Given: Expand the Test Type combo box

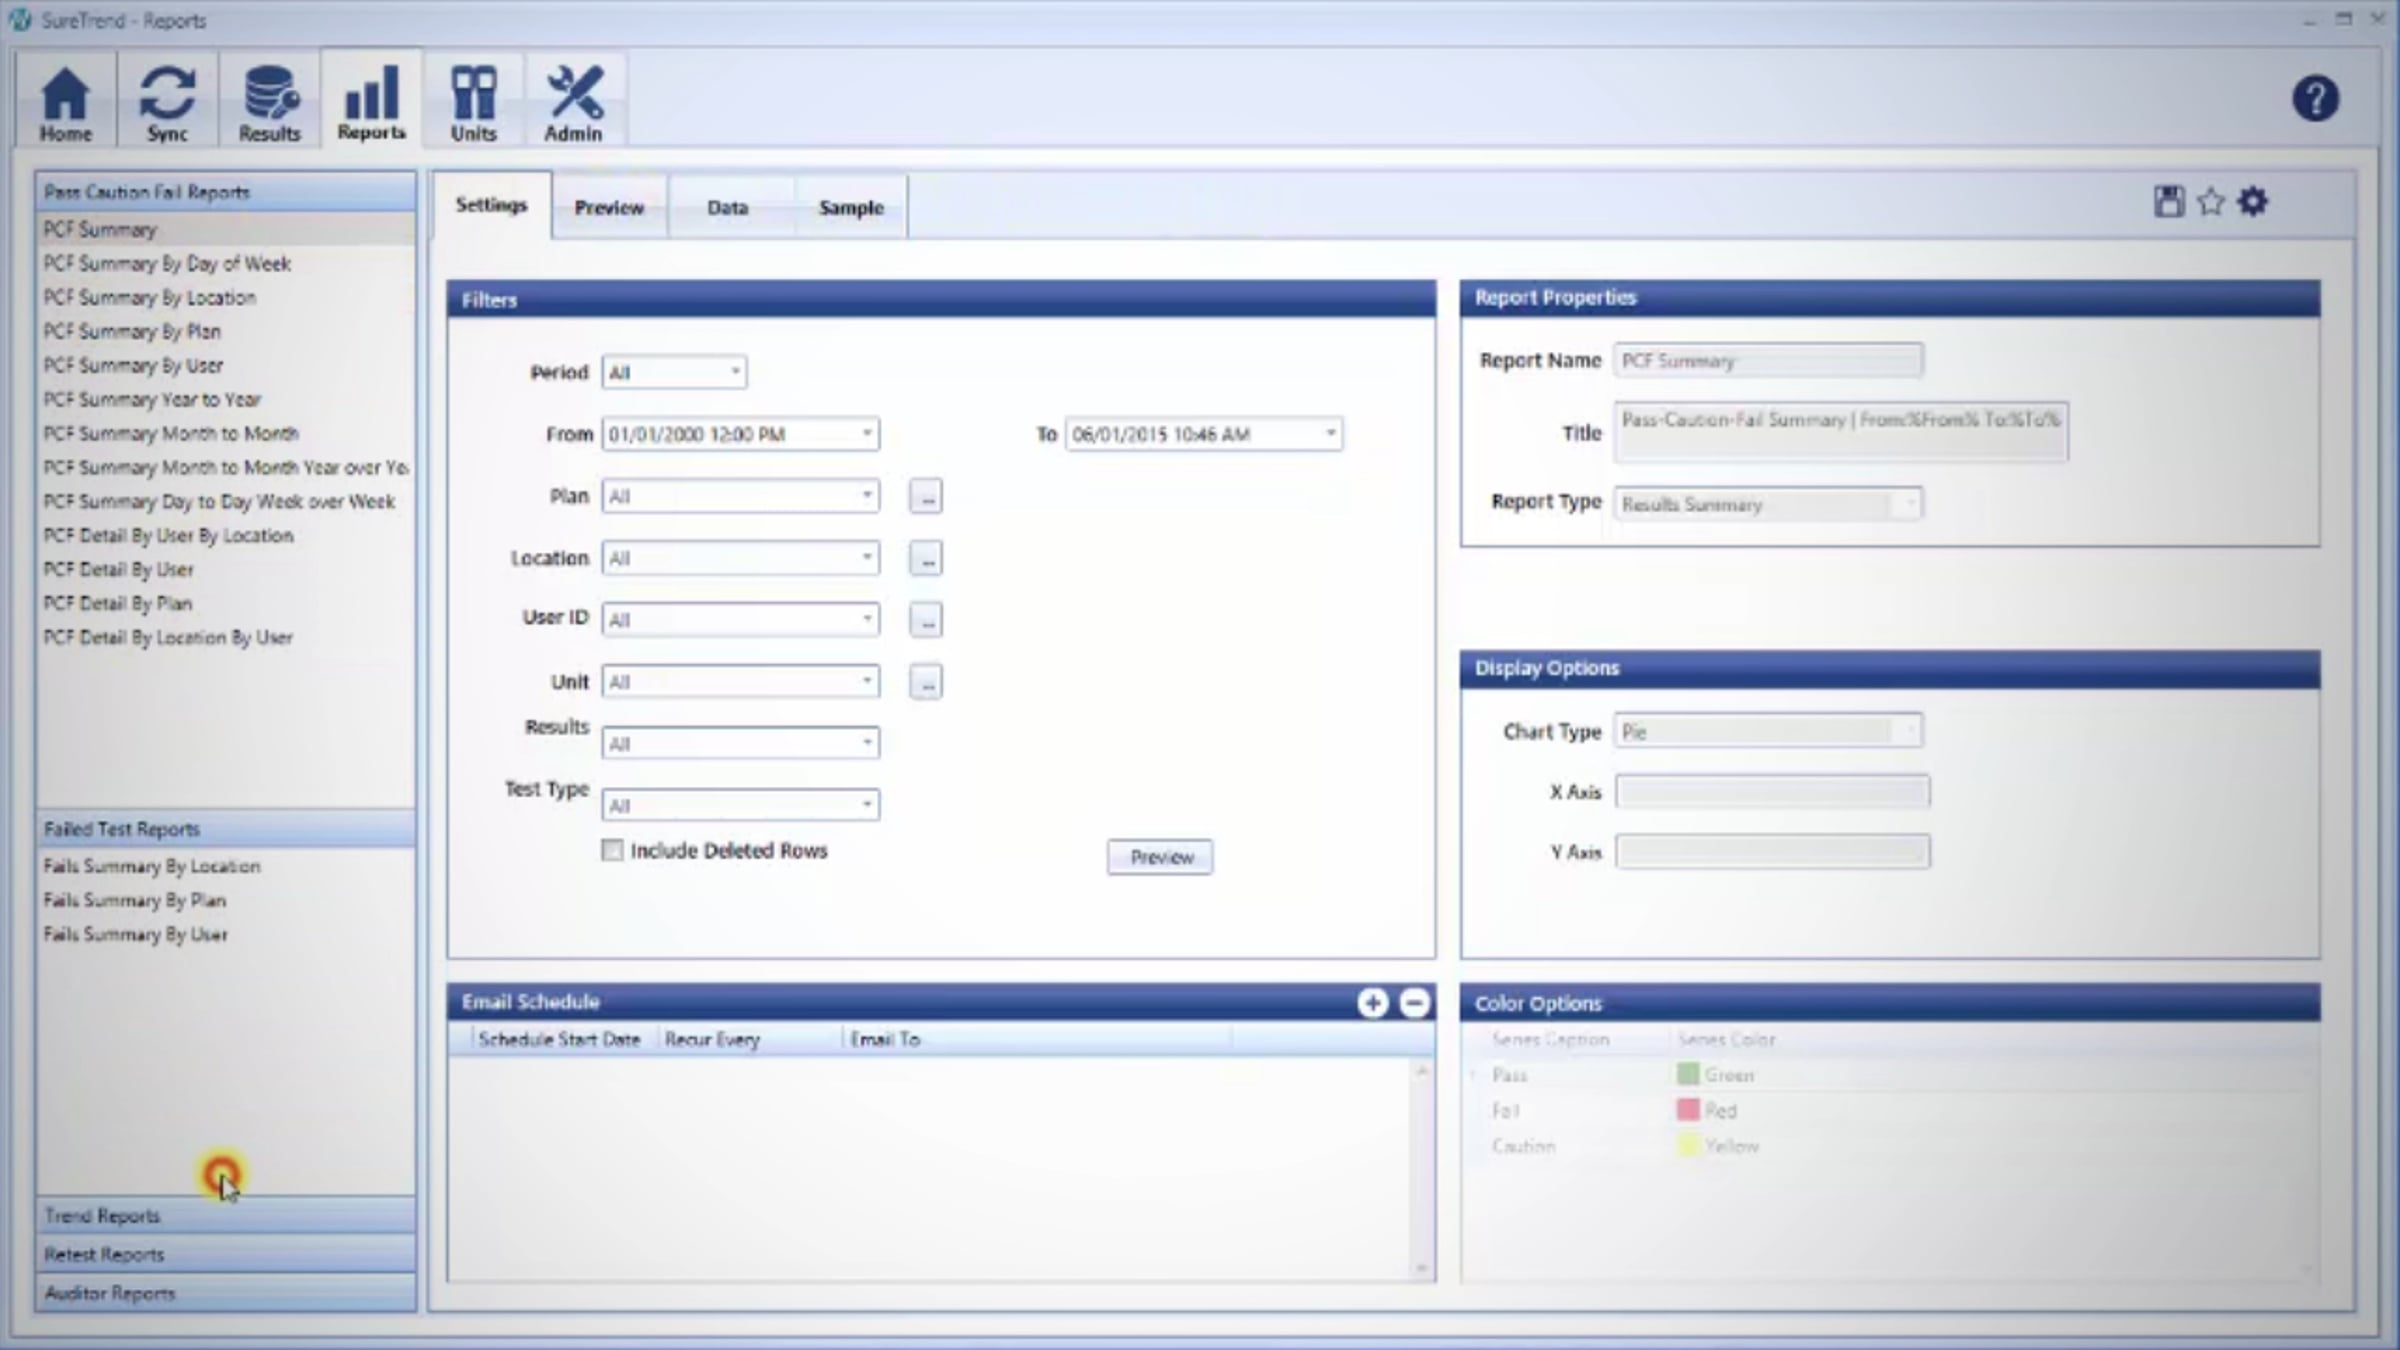Looking at the screenshot, I should tap(740, 805).
